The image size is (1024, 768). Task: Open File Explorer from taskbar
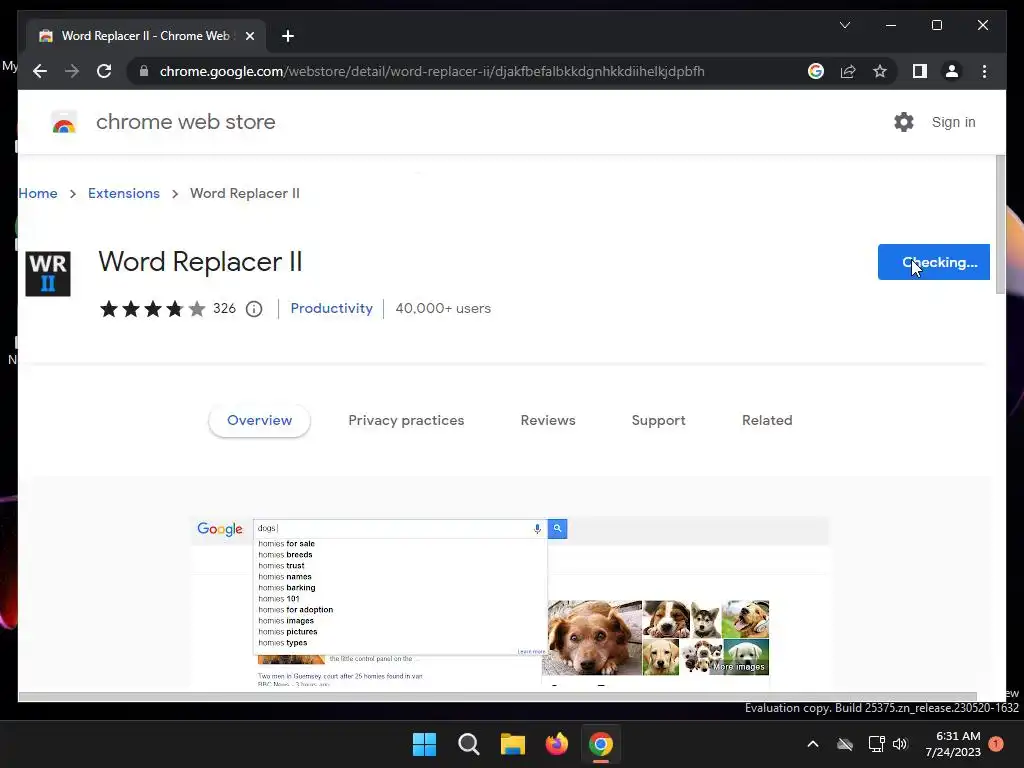[x=513, y=744]
